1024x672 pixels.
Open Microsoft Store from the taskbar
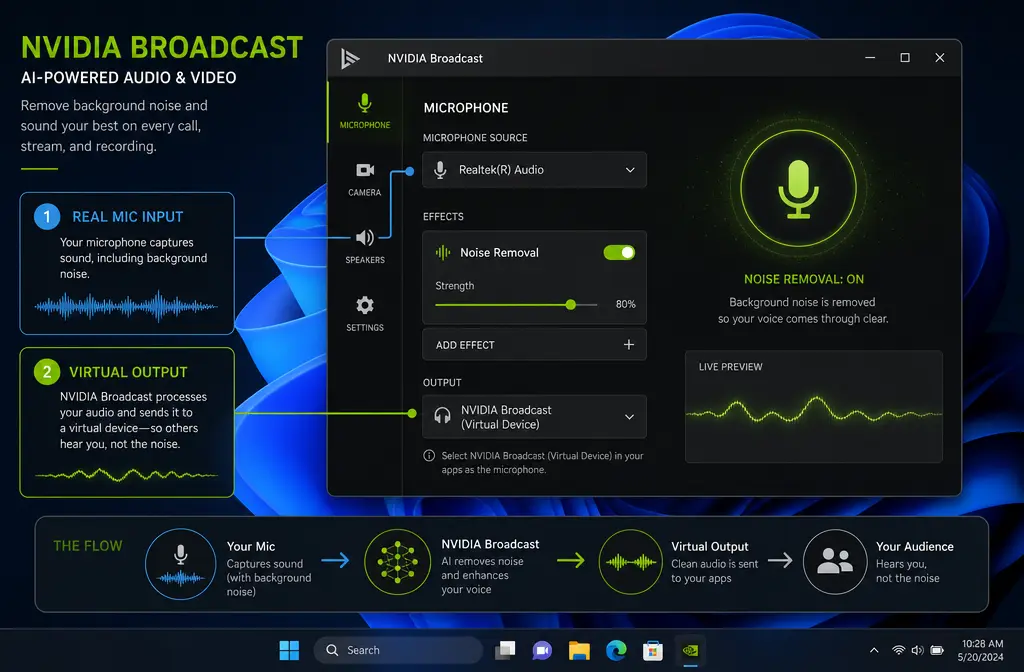point(652,650)
